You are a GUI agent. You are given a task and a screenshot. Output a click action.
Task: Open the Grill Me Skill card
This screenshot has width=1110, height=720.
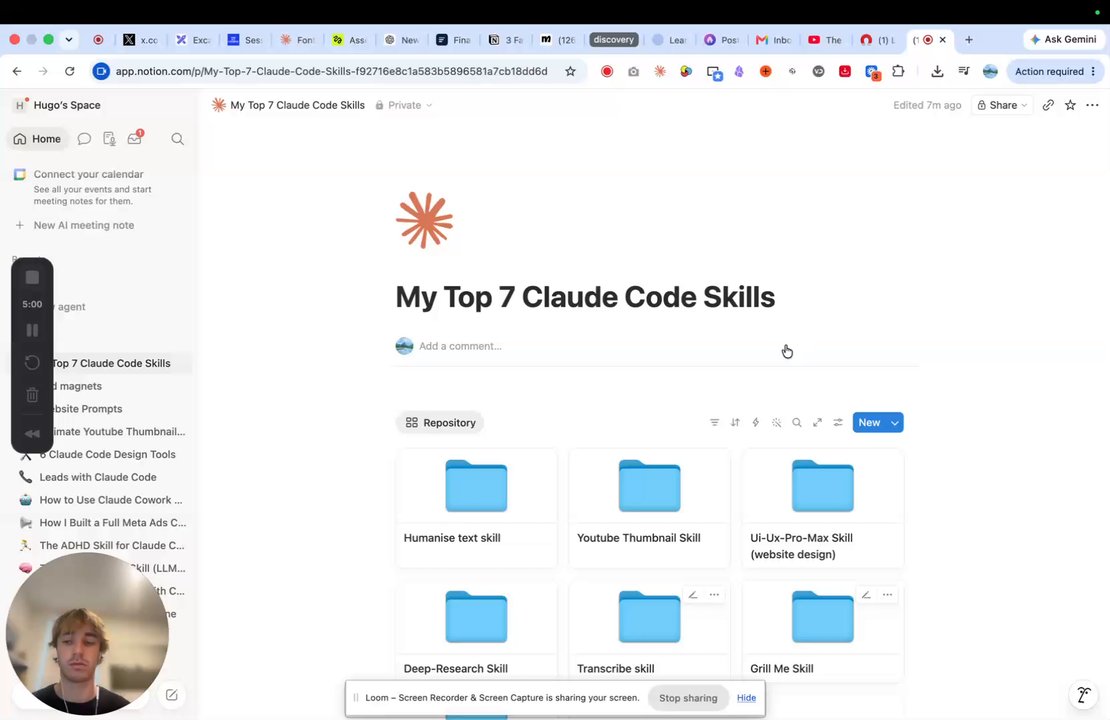pyautogui.click(x=823, y=631)
